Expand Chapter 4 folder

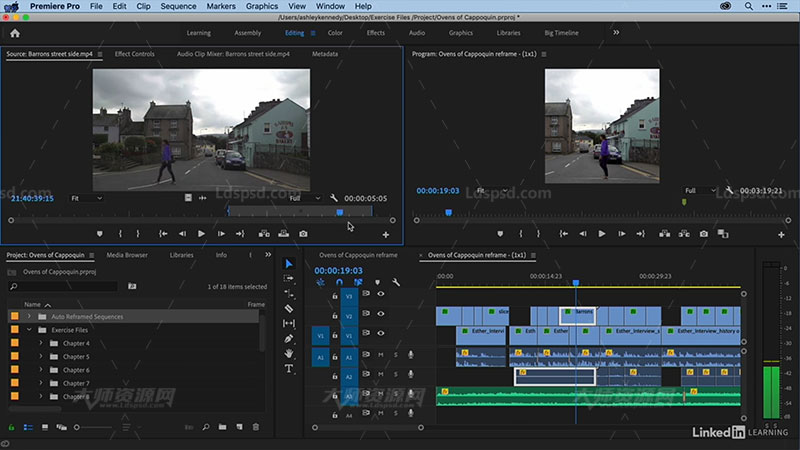coord(41,343)
